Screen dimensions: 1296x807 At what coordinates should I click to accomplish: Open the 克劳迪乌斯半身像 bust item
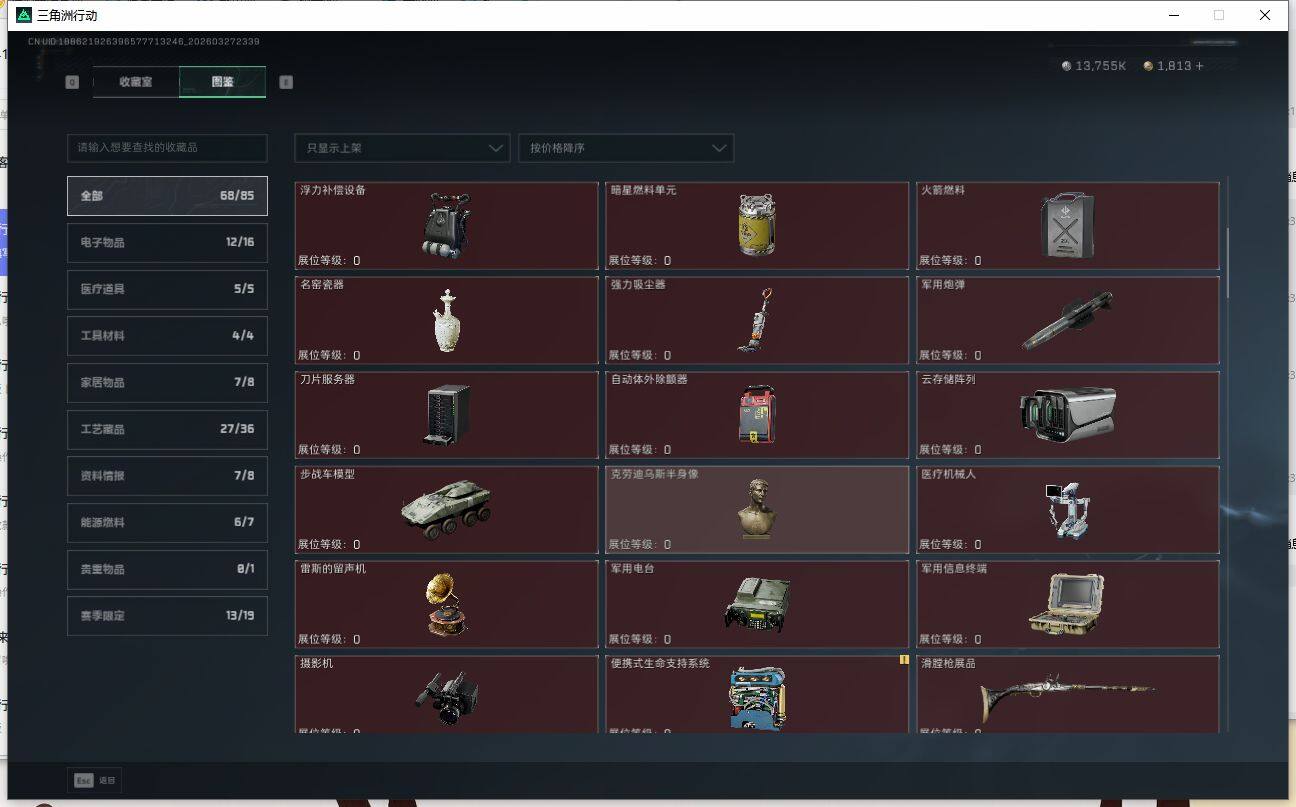click(x=757, y=510)
